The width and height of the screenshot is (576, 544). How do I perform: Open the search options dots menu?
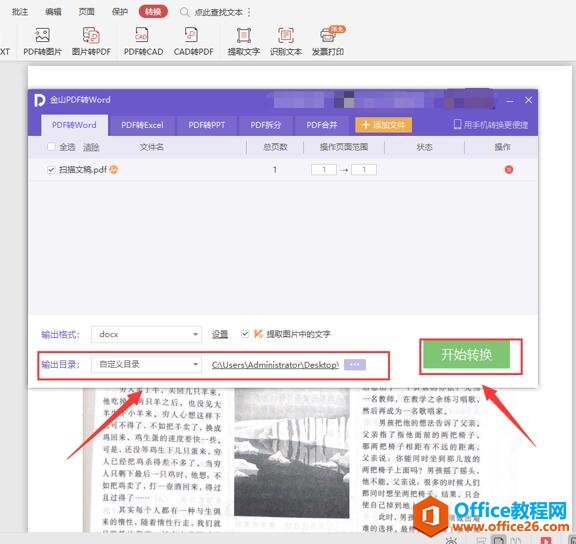pyautogui.click(x=249, y=12)
